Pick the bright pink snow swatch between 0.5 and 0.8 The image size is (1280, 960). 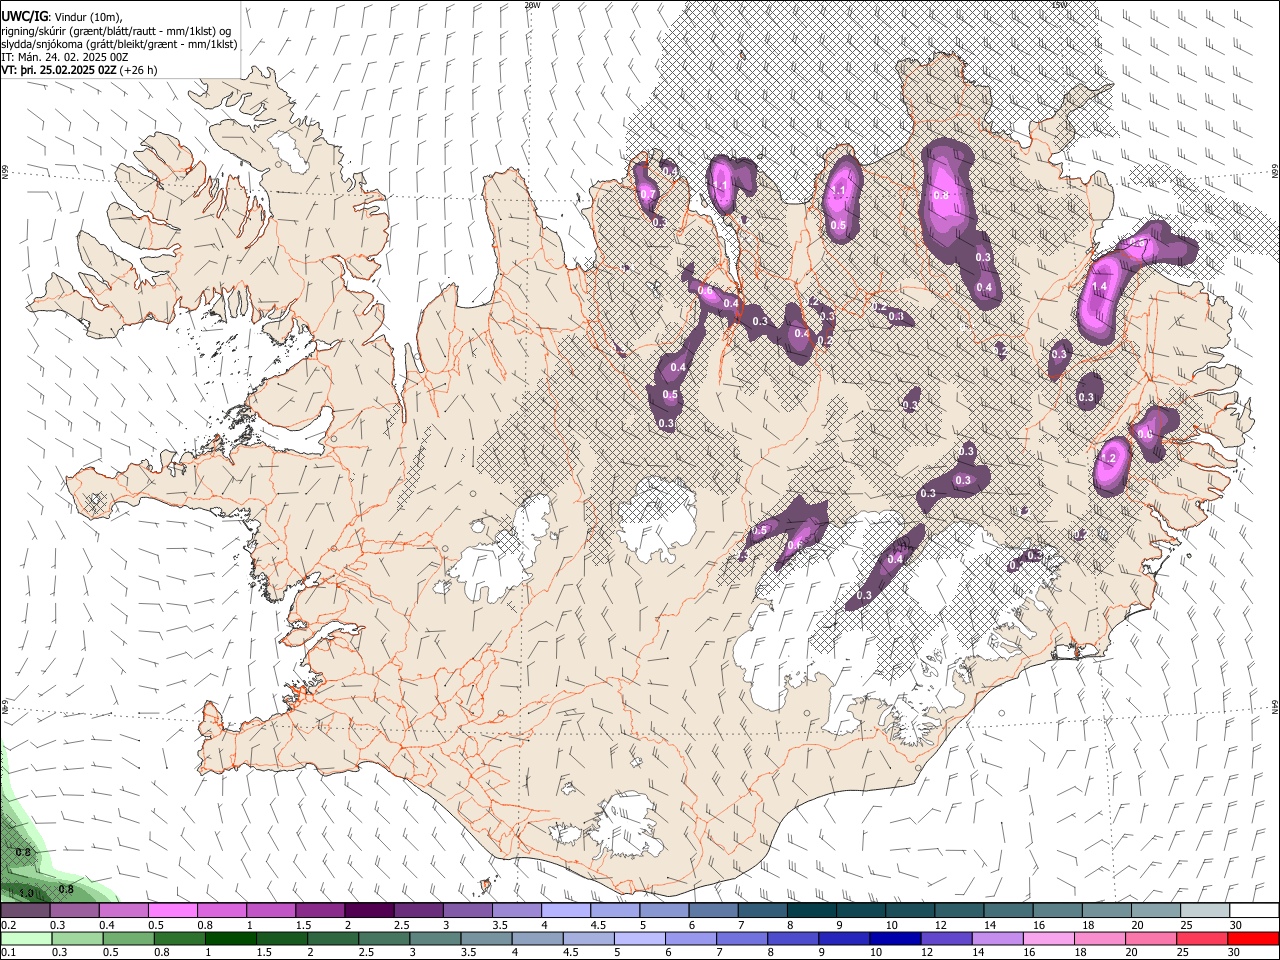[x=172, y=911]
